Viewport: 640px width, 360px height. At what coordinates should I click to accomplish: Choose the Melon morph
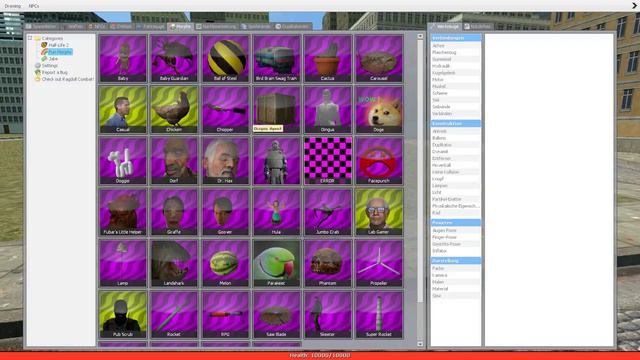pyautogui.click(x=225, y=264)
